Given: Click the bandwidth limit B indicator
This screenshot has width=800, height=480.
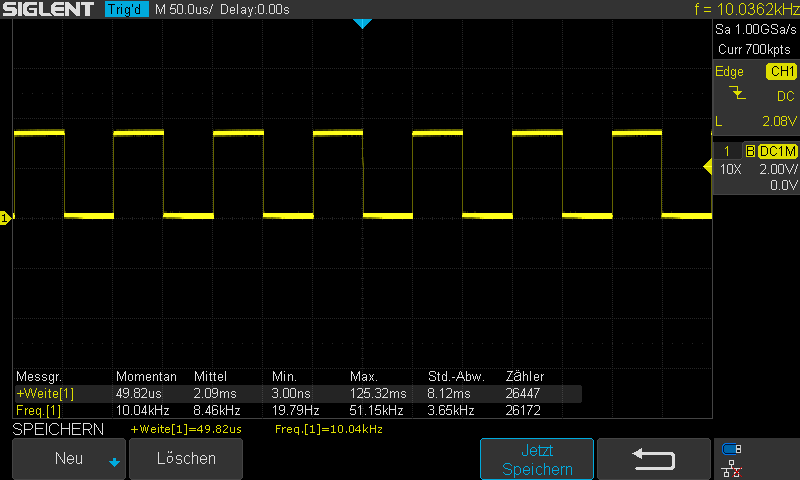Looking at the screenshot, I should click(x=750, y=151).
